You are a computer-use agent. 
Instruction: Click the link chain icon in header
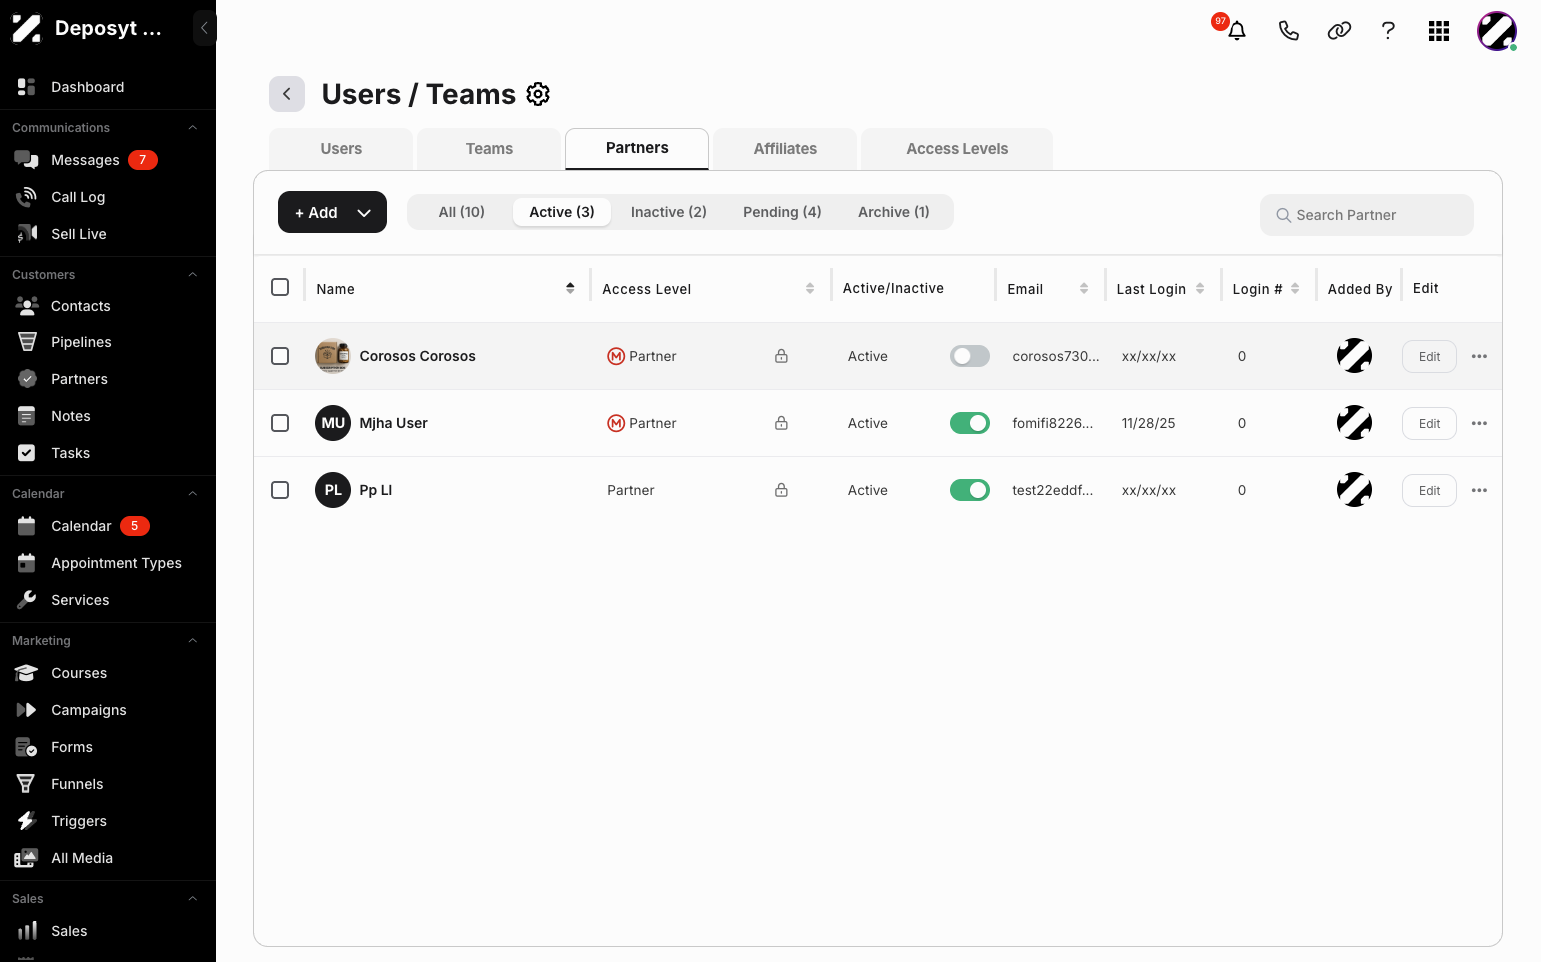point(1339,31)
